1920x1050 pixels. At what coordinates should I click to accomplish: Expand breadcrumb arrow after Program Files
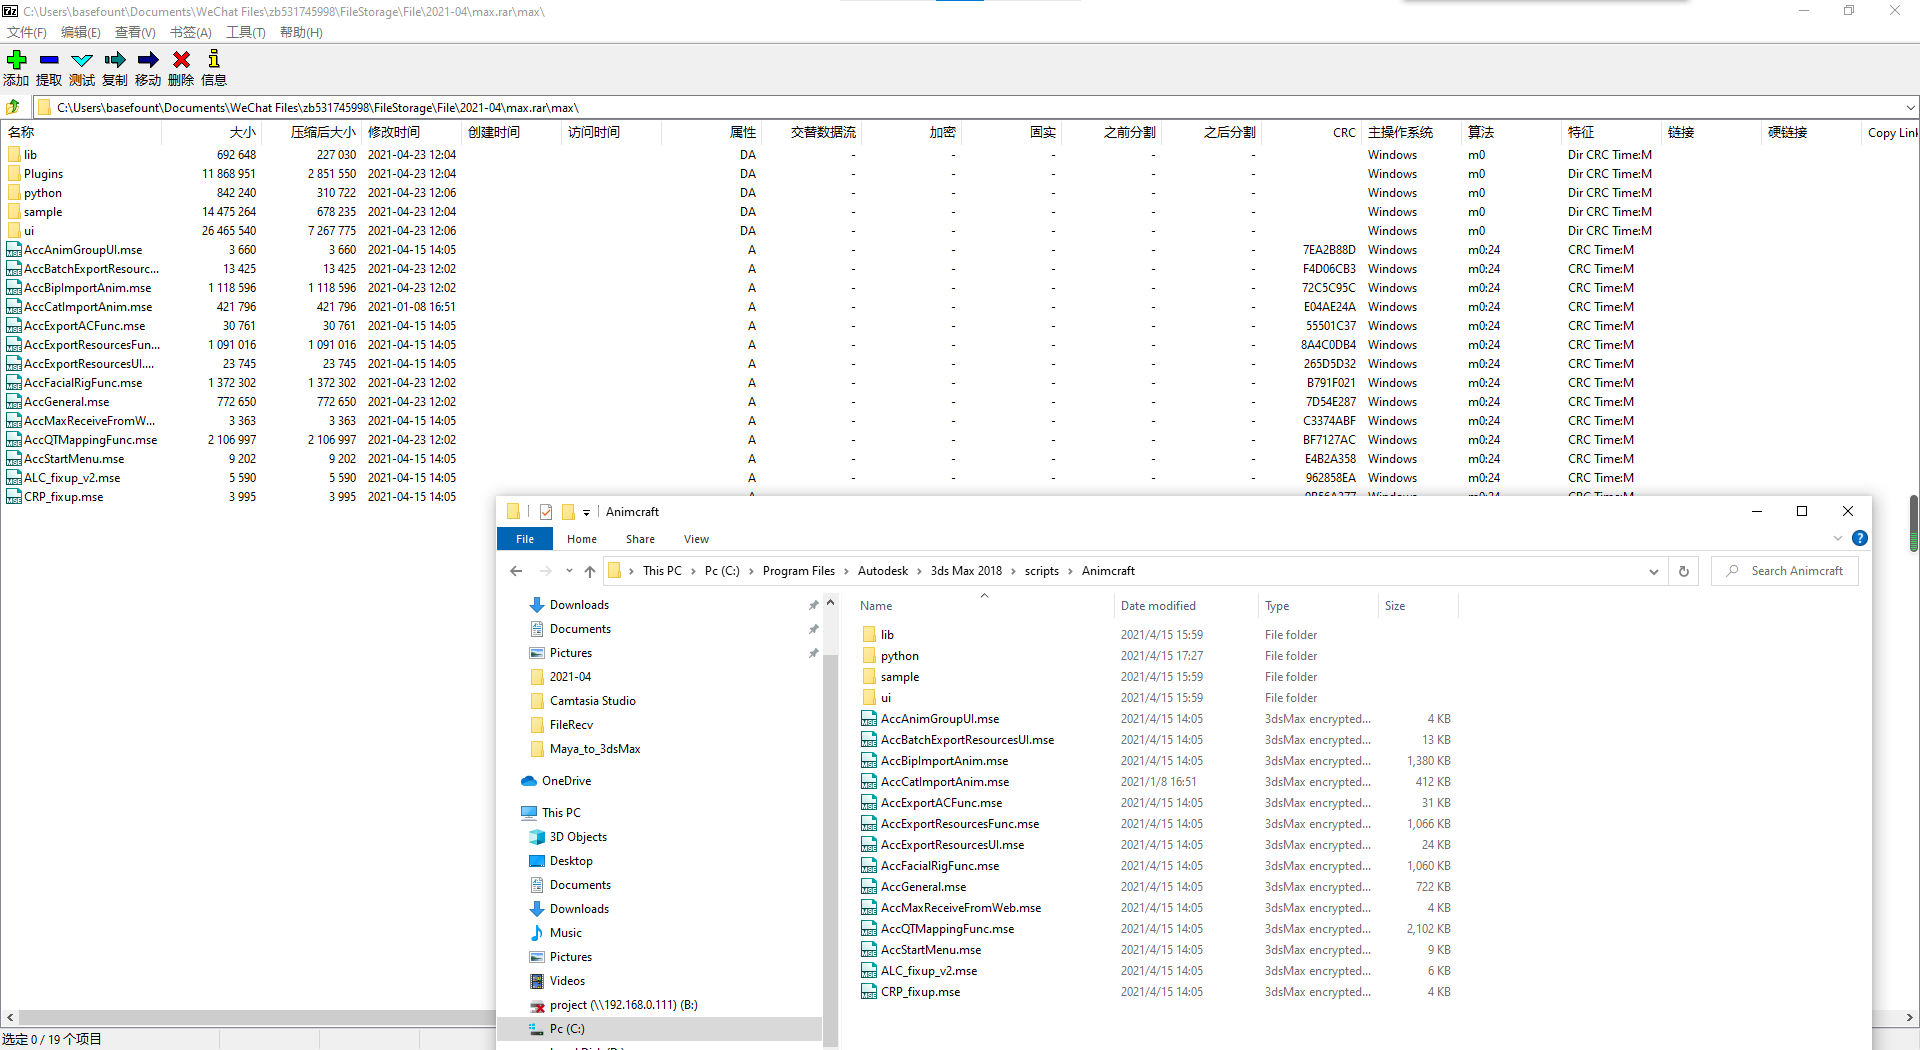[846, 571]
